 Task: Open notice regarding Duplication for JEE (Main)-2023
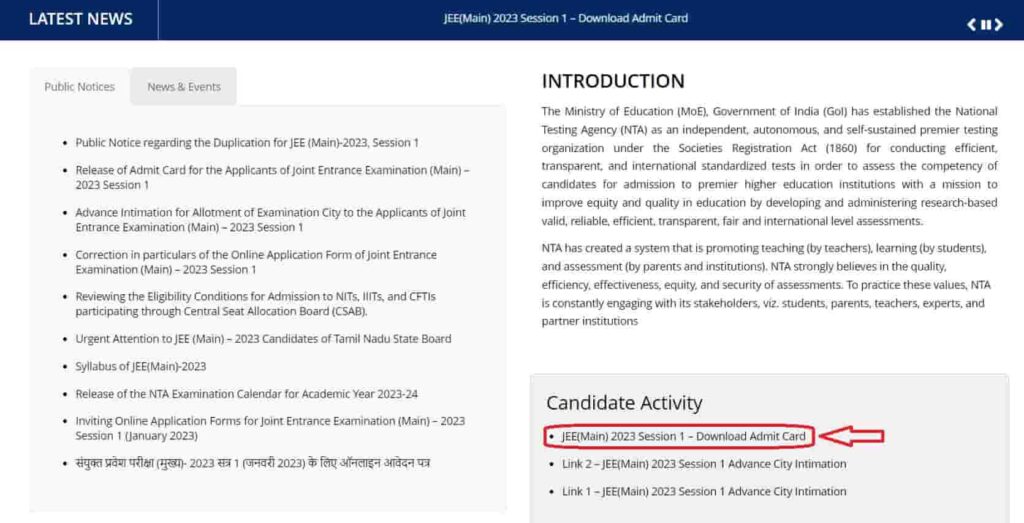click(247, 142)
